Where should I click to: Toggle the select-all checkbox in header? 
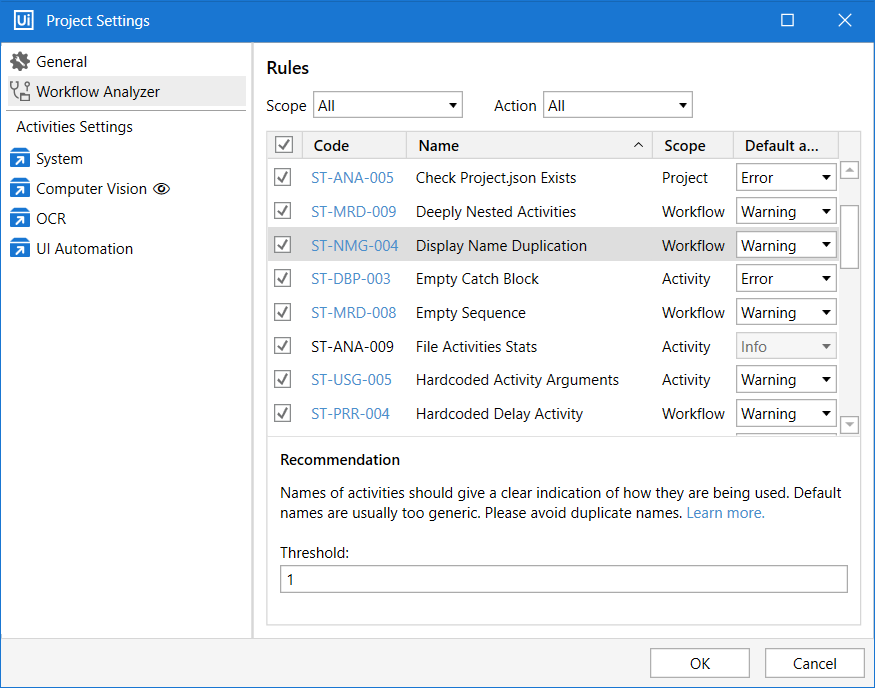(x=284, y=146)
